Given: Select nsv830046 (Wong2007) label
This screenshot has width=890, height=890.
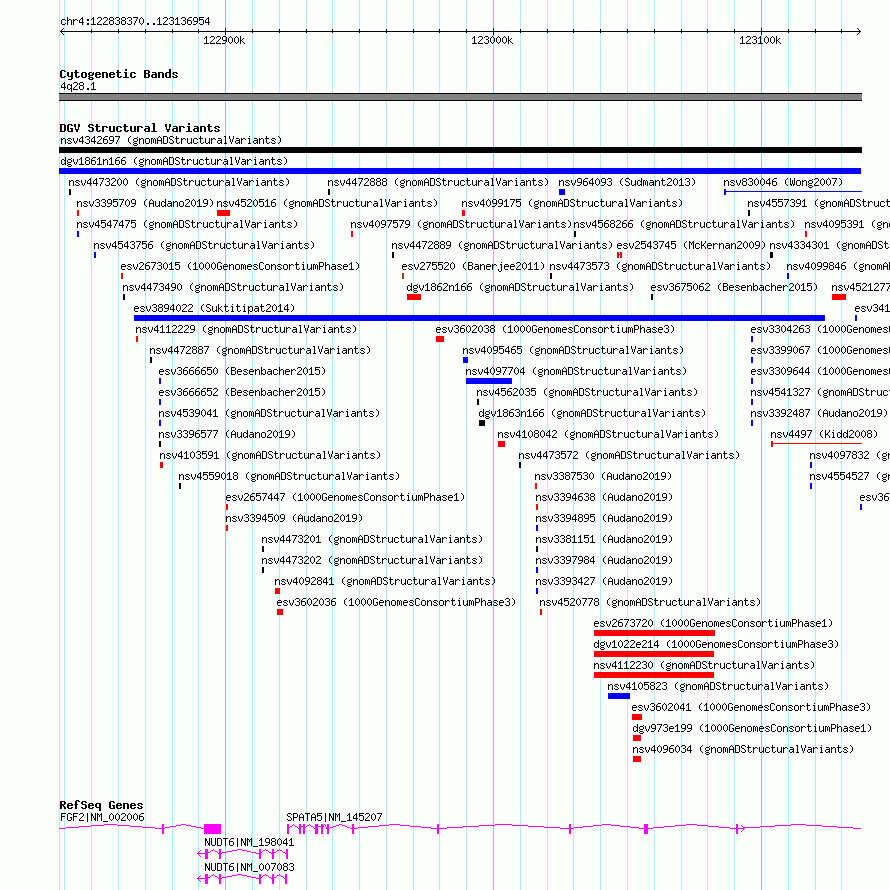Looking at the screenshot, I should (783, 182).
